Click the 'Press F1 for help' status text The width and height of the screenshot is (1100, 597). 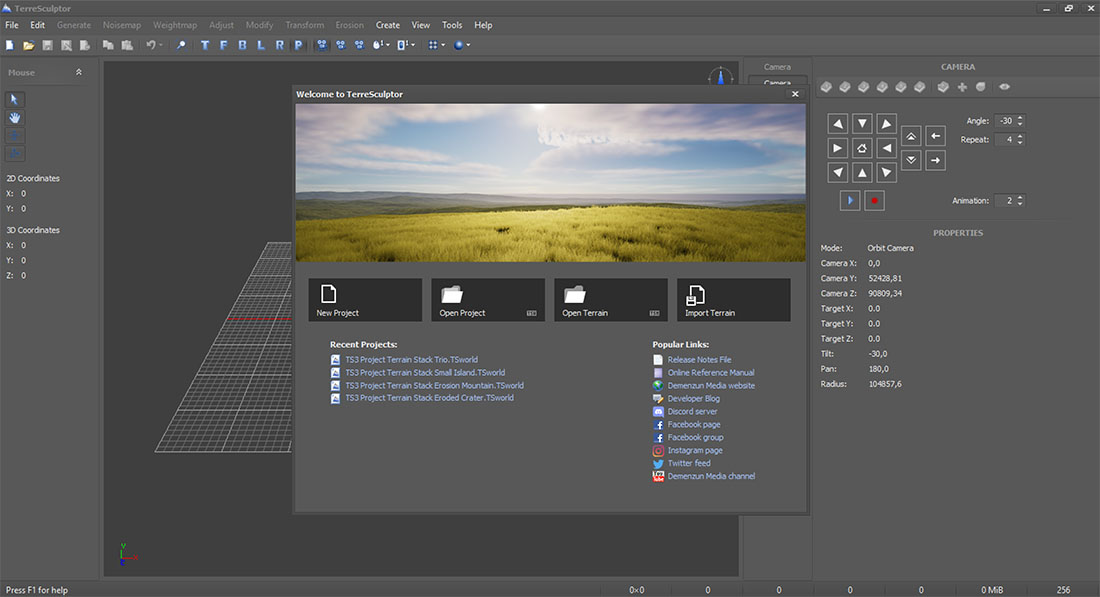click(37, 590)
